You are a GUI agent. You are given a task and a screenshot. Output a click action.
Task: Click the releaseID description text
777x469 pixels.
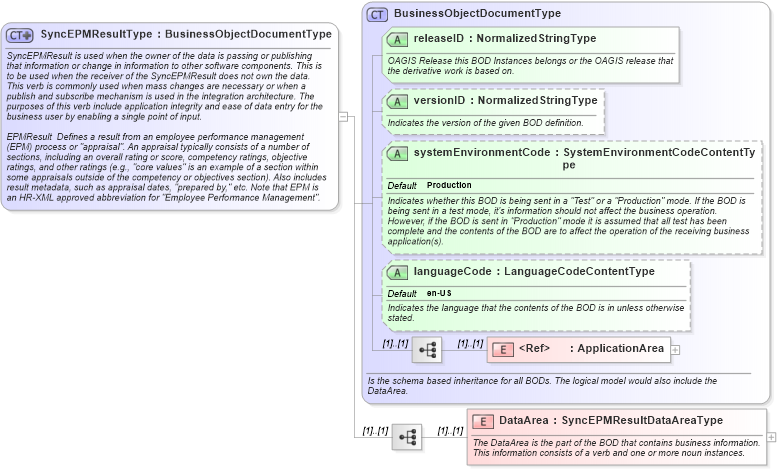pyautogui.click(x=530, y=66)
